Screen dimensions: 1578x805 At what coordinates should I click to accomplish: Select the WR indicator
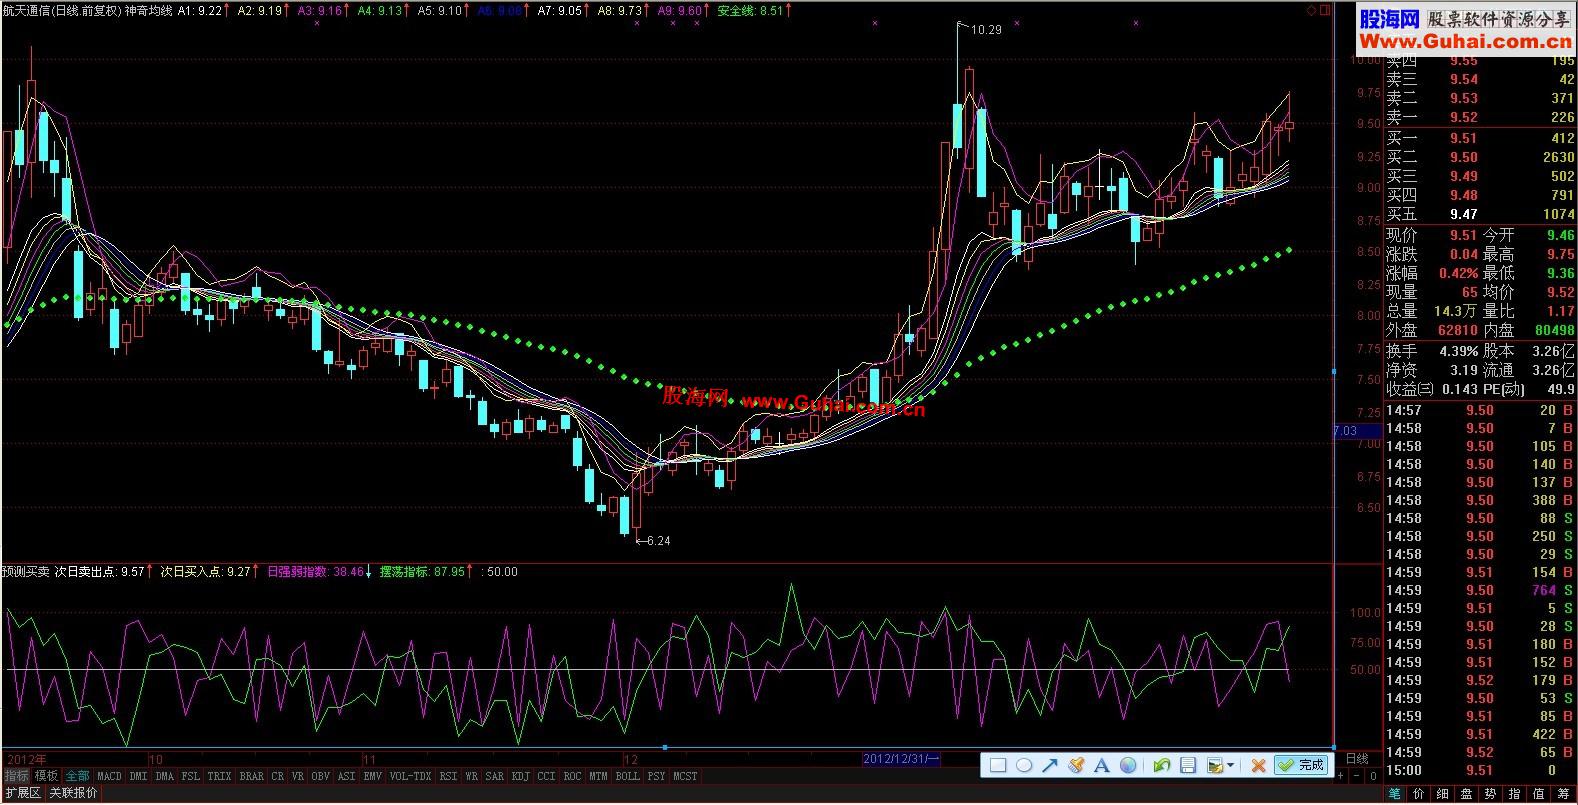click(x=471, y=776)
